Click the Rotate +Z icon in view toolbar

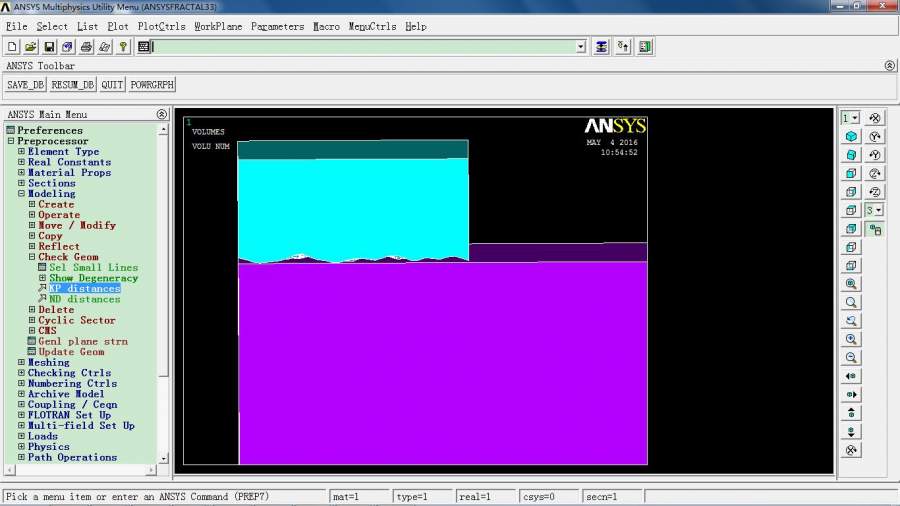875,173
